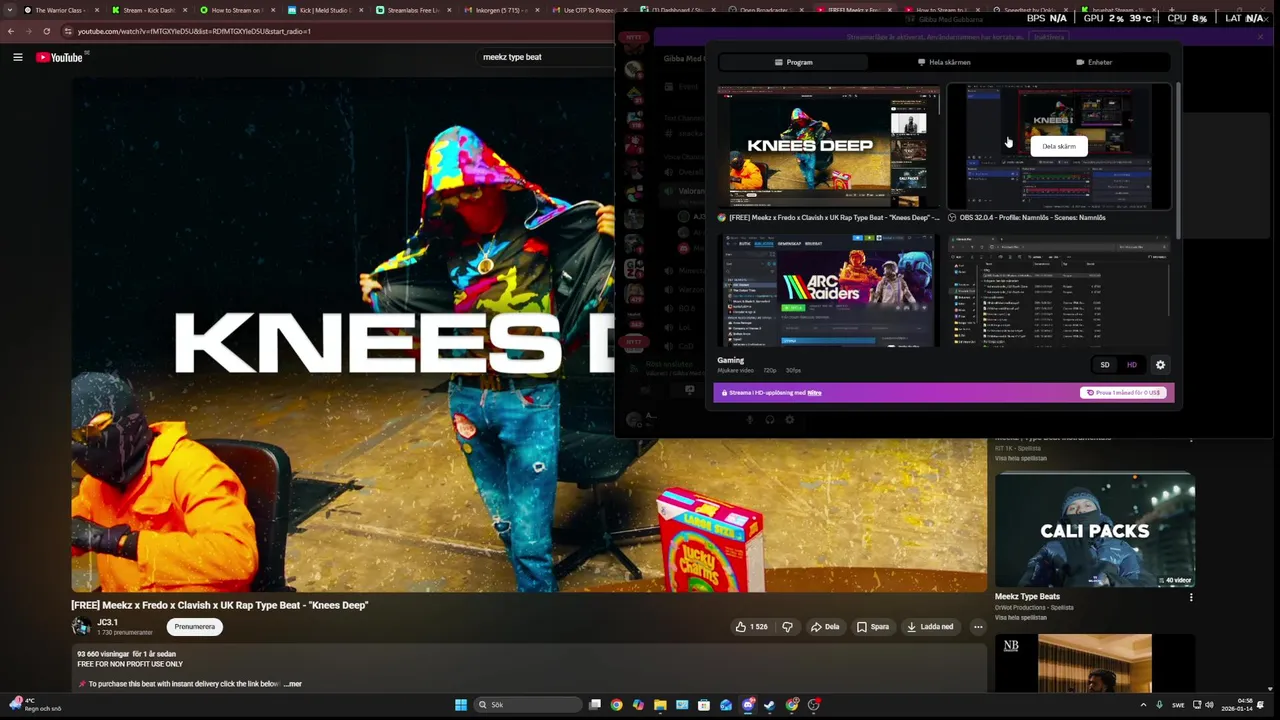Go back in the browser
The image size is (1280, 720).
[11, 31]
